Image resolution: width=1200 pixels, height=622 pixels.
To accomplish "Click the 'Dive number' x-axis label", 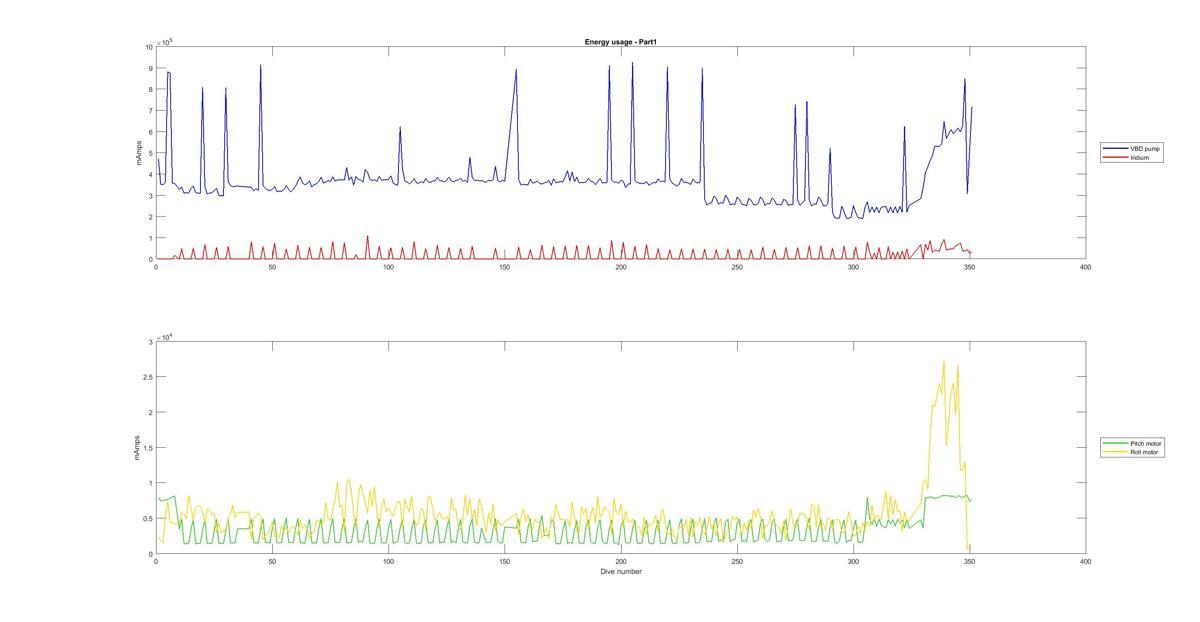I will tap(621, 572).
